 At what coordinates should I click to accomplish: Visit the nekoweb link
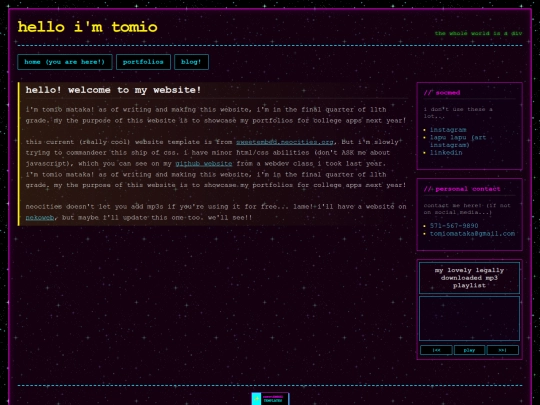point(40,218)
